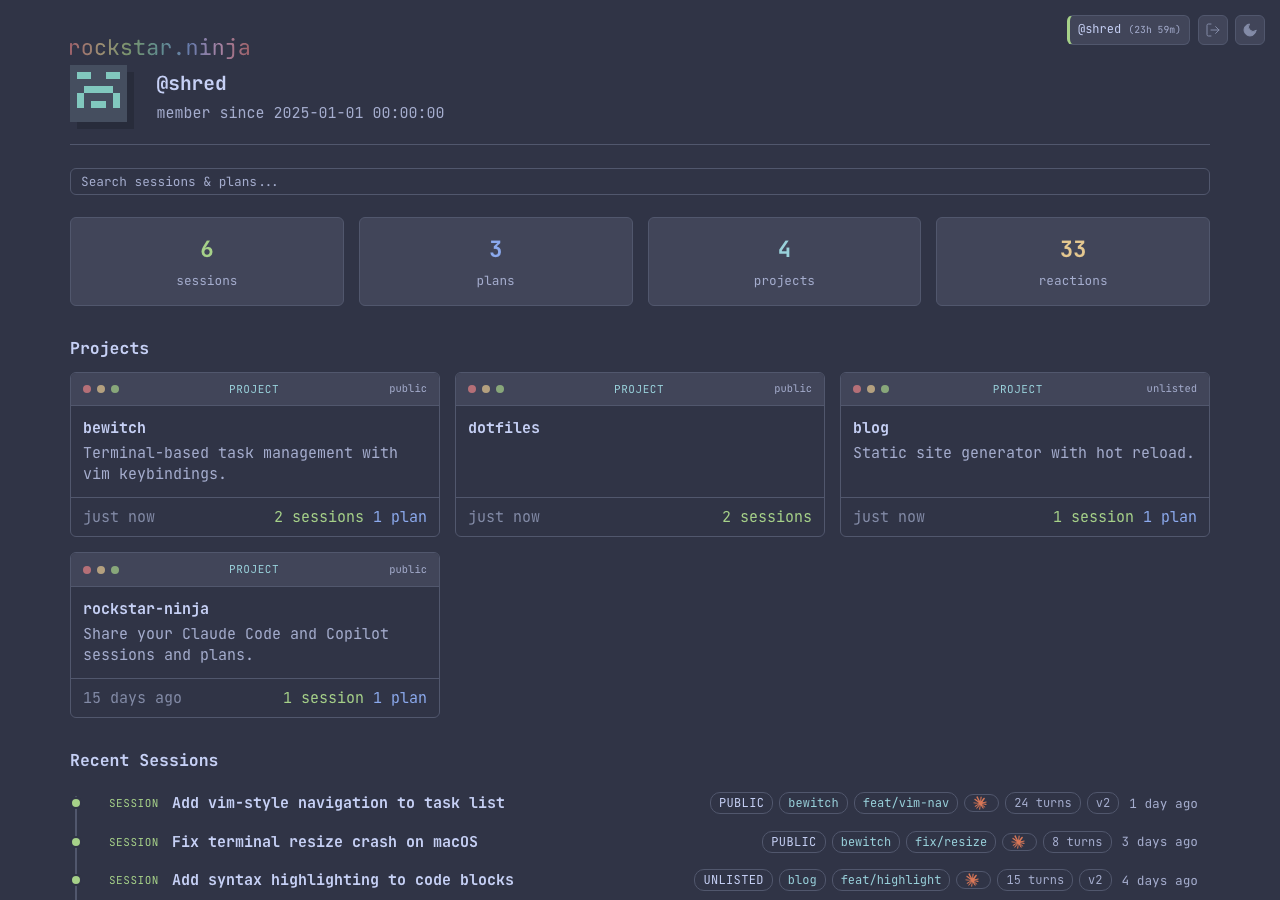Image resolution: width=1280 pixels, height=900 pixels.
Task: Toggle dark mode with the moon button
Action: click(x=1249, y=30)
